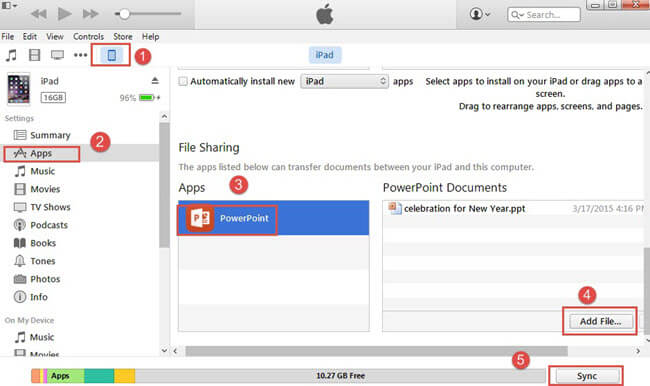Open the top-left window options dropdown
The image size is (650, 386).
[x=9, y=5]
